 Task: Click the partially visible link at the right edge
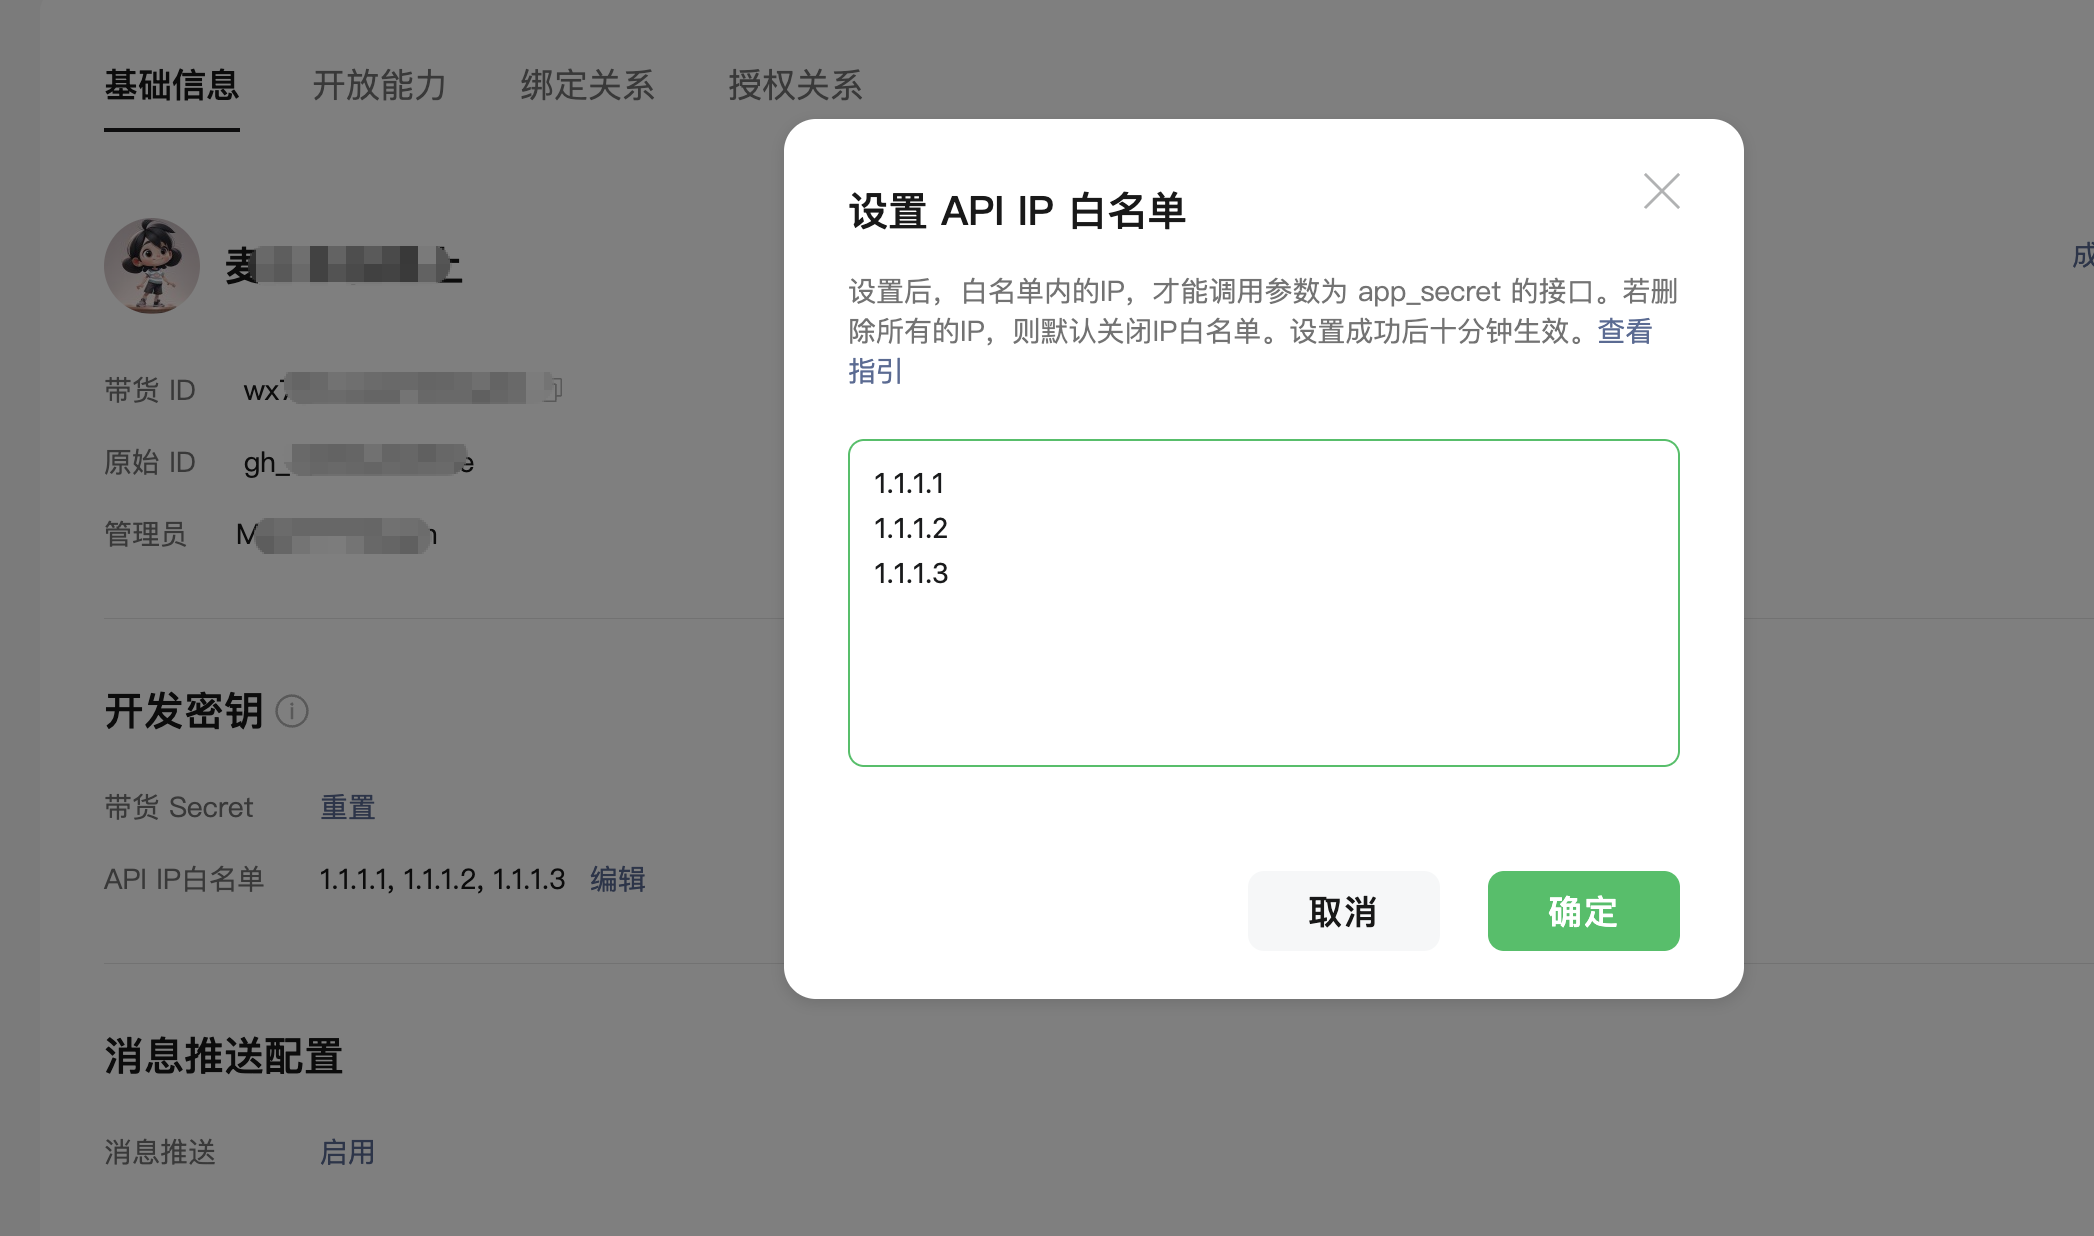pyautogui.click(x=2083, y=256)
